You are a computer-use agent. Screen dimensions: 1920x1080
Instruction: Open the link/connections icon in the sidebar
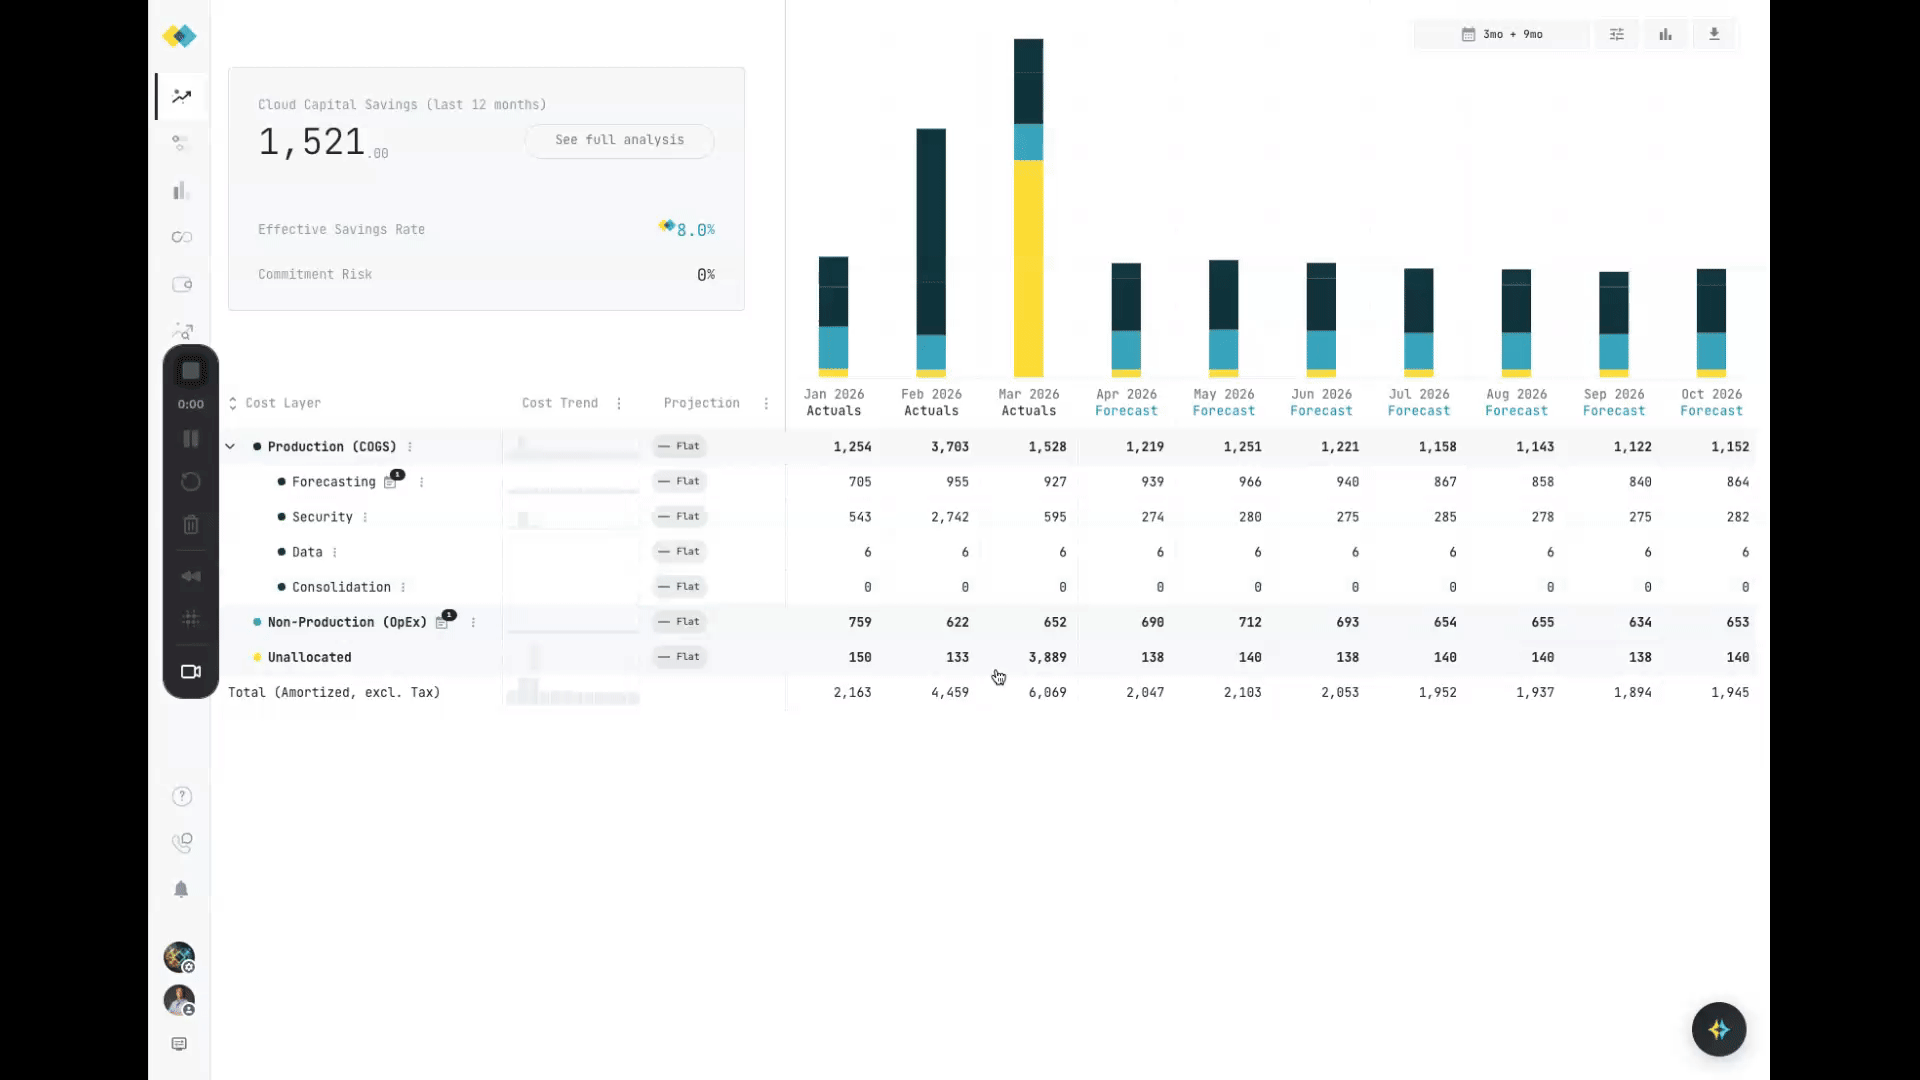tap(181, 237)
